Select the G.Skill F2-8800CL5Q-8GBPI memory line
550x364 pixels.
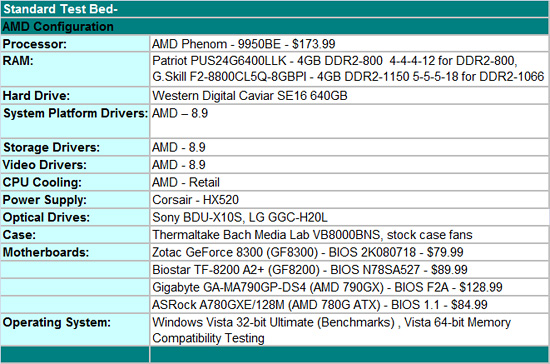click(x=348, y=76)
